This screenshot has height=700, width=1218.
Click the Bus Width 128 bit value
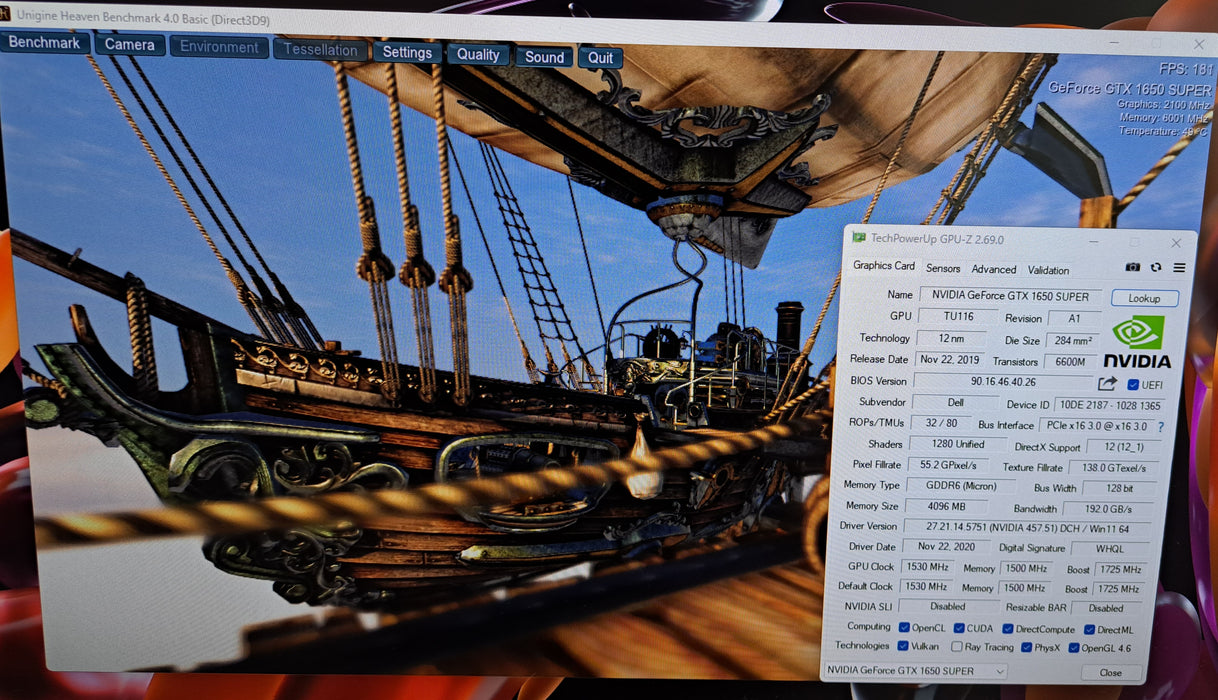tap(1120, 489)
